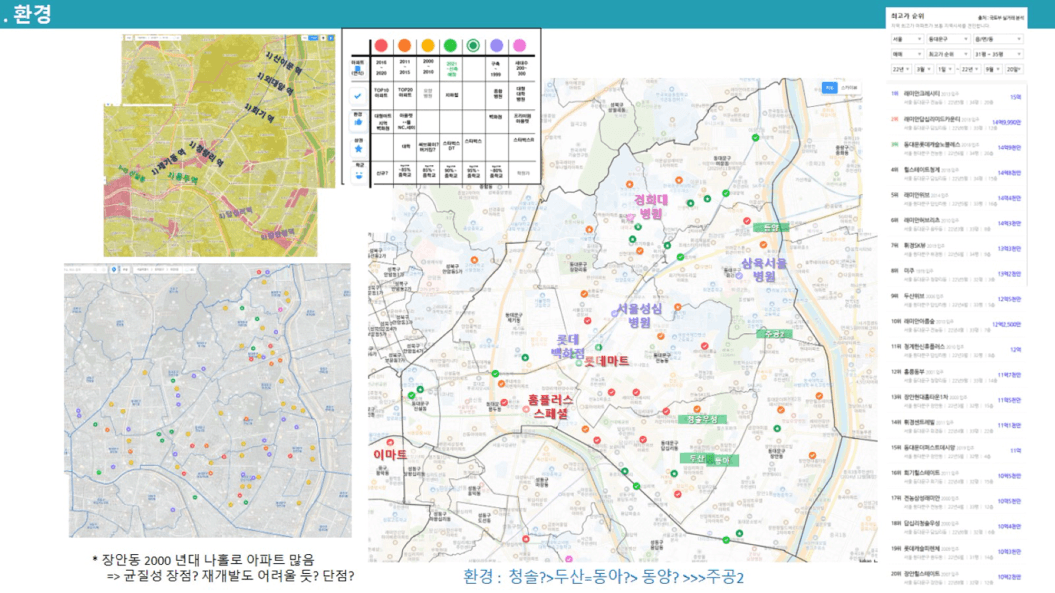Image resolution: width=1055 pixels, height=593 pixels.
Task: Open rank 2 래미안답십리미드카운티 listing
Action: pyautogui.click(x=955, y=123)
